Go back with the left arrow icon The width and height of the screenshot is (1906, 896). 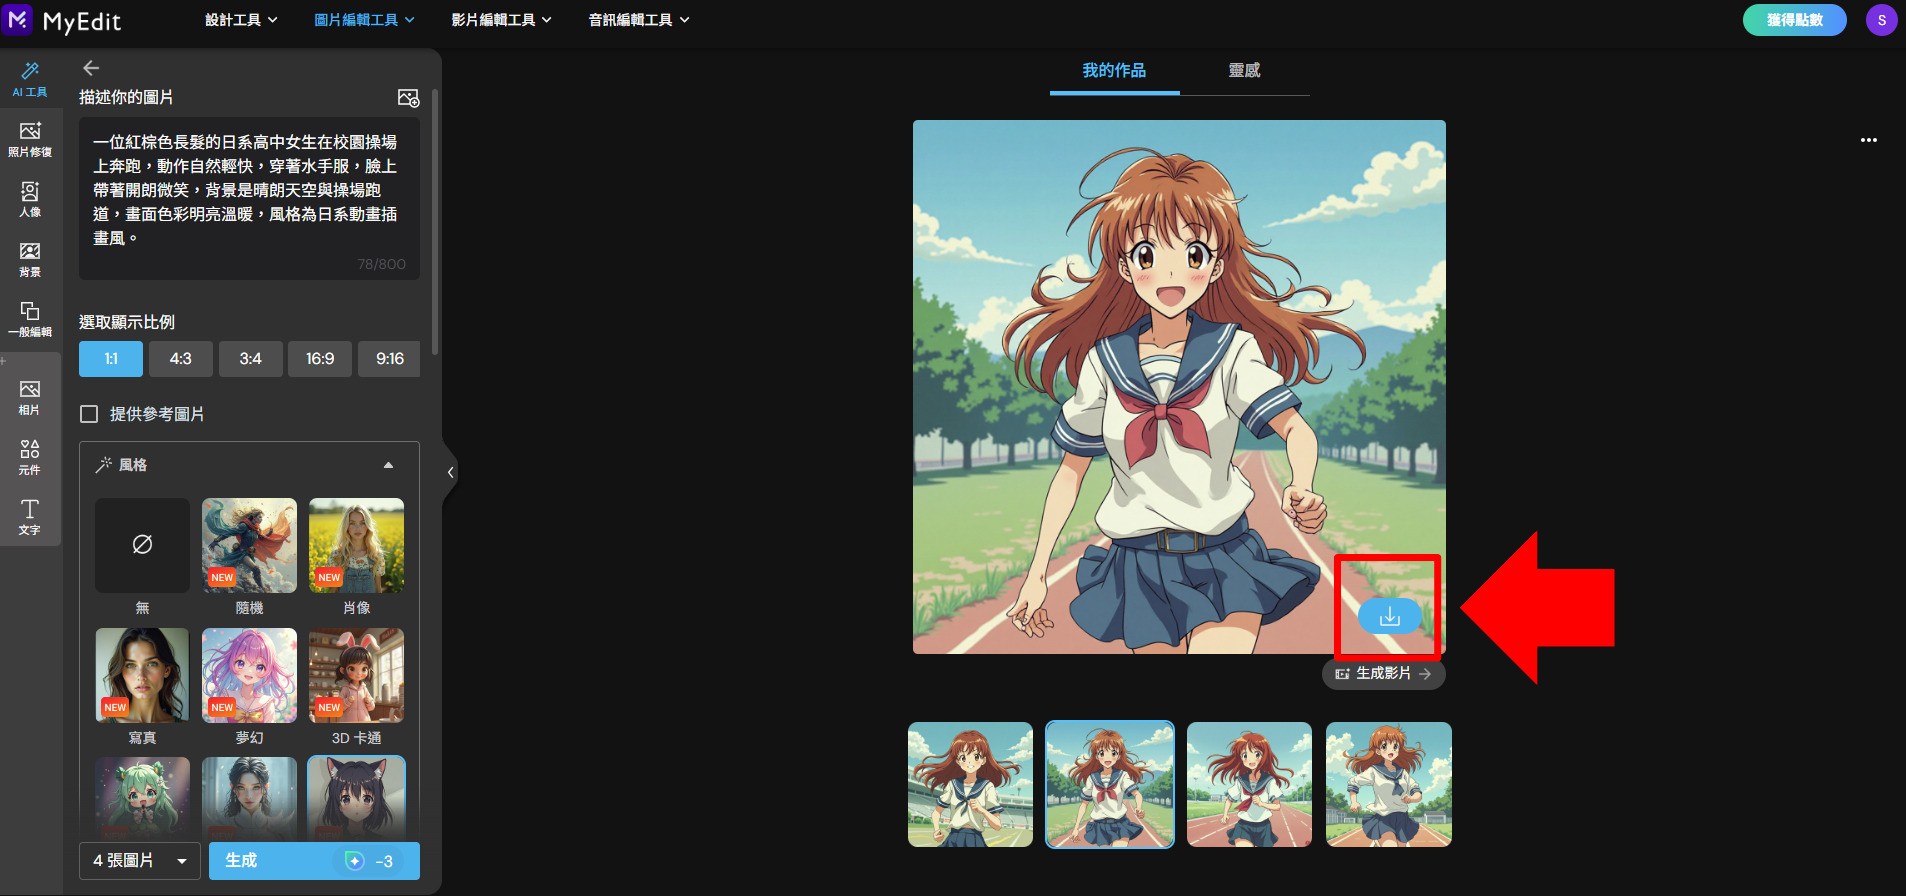91,68
